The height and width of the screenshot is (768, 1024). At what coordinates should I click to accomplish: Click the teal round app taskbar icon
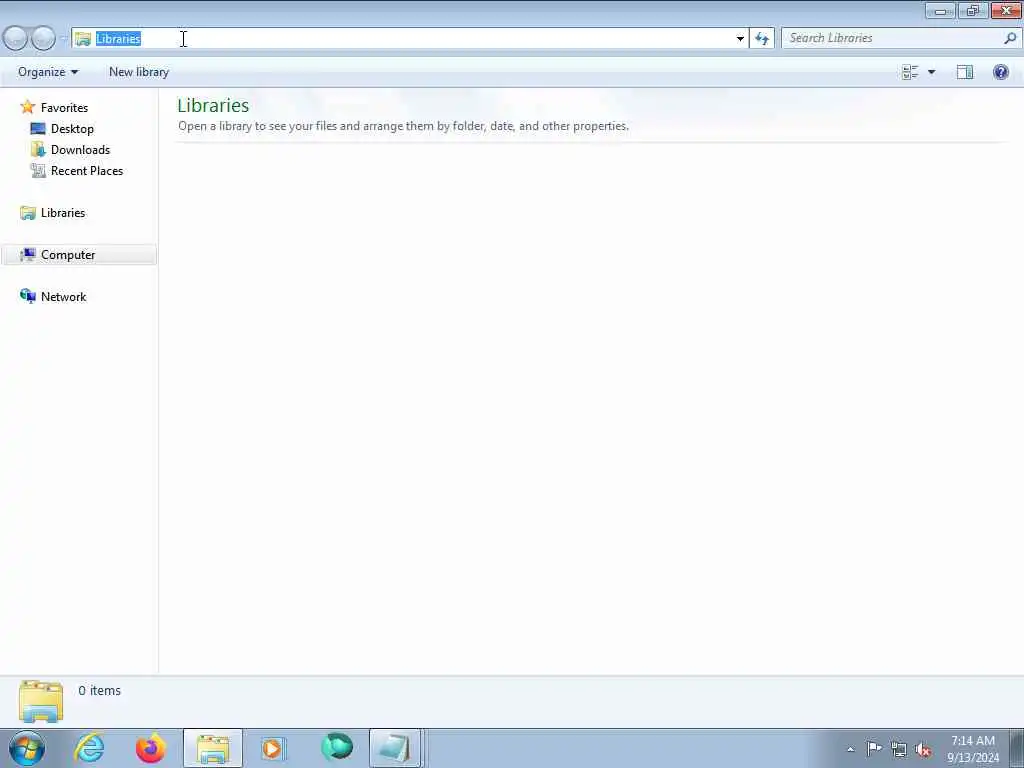click(337, 747)
